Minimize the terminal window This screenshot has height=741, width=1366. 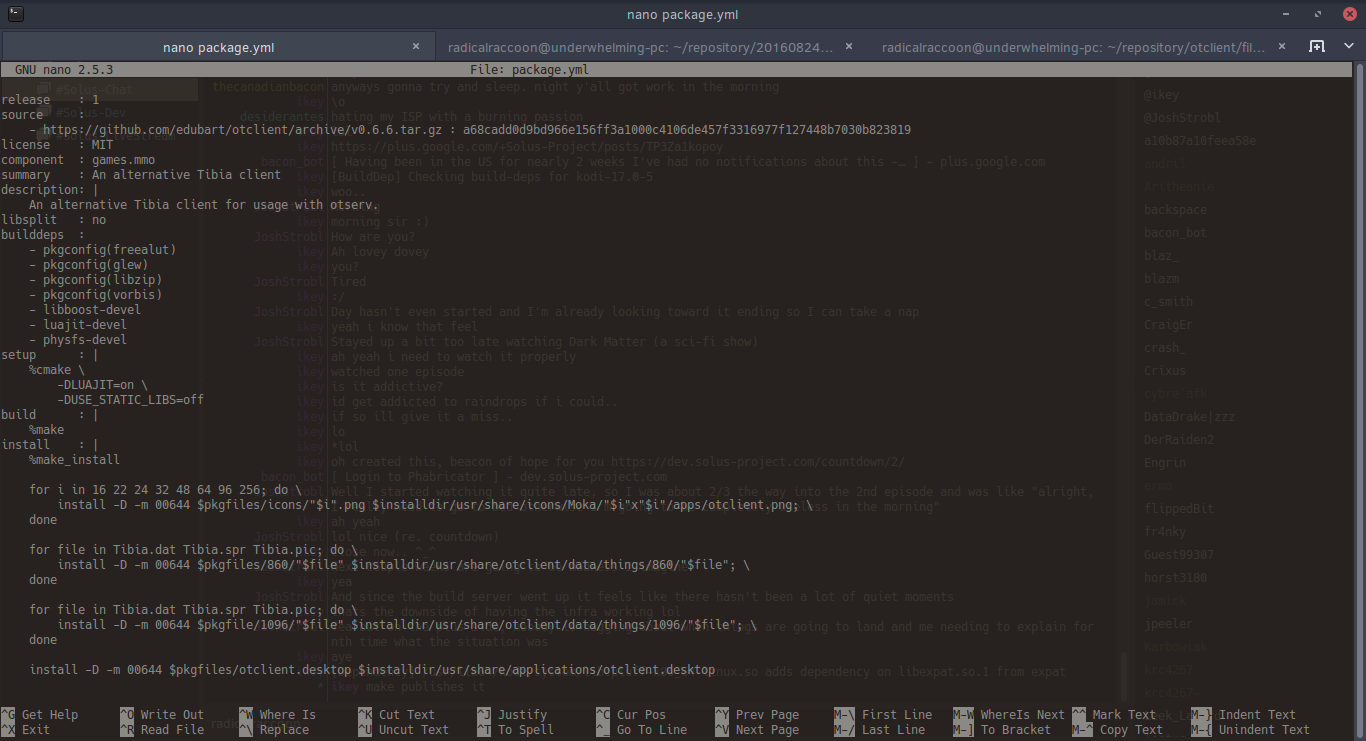pyautogui.click(x=1288, y=15)
